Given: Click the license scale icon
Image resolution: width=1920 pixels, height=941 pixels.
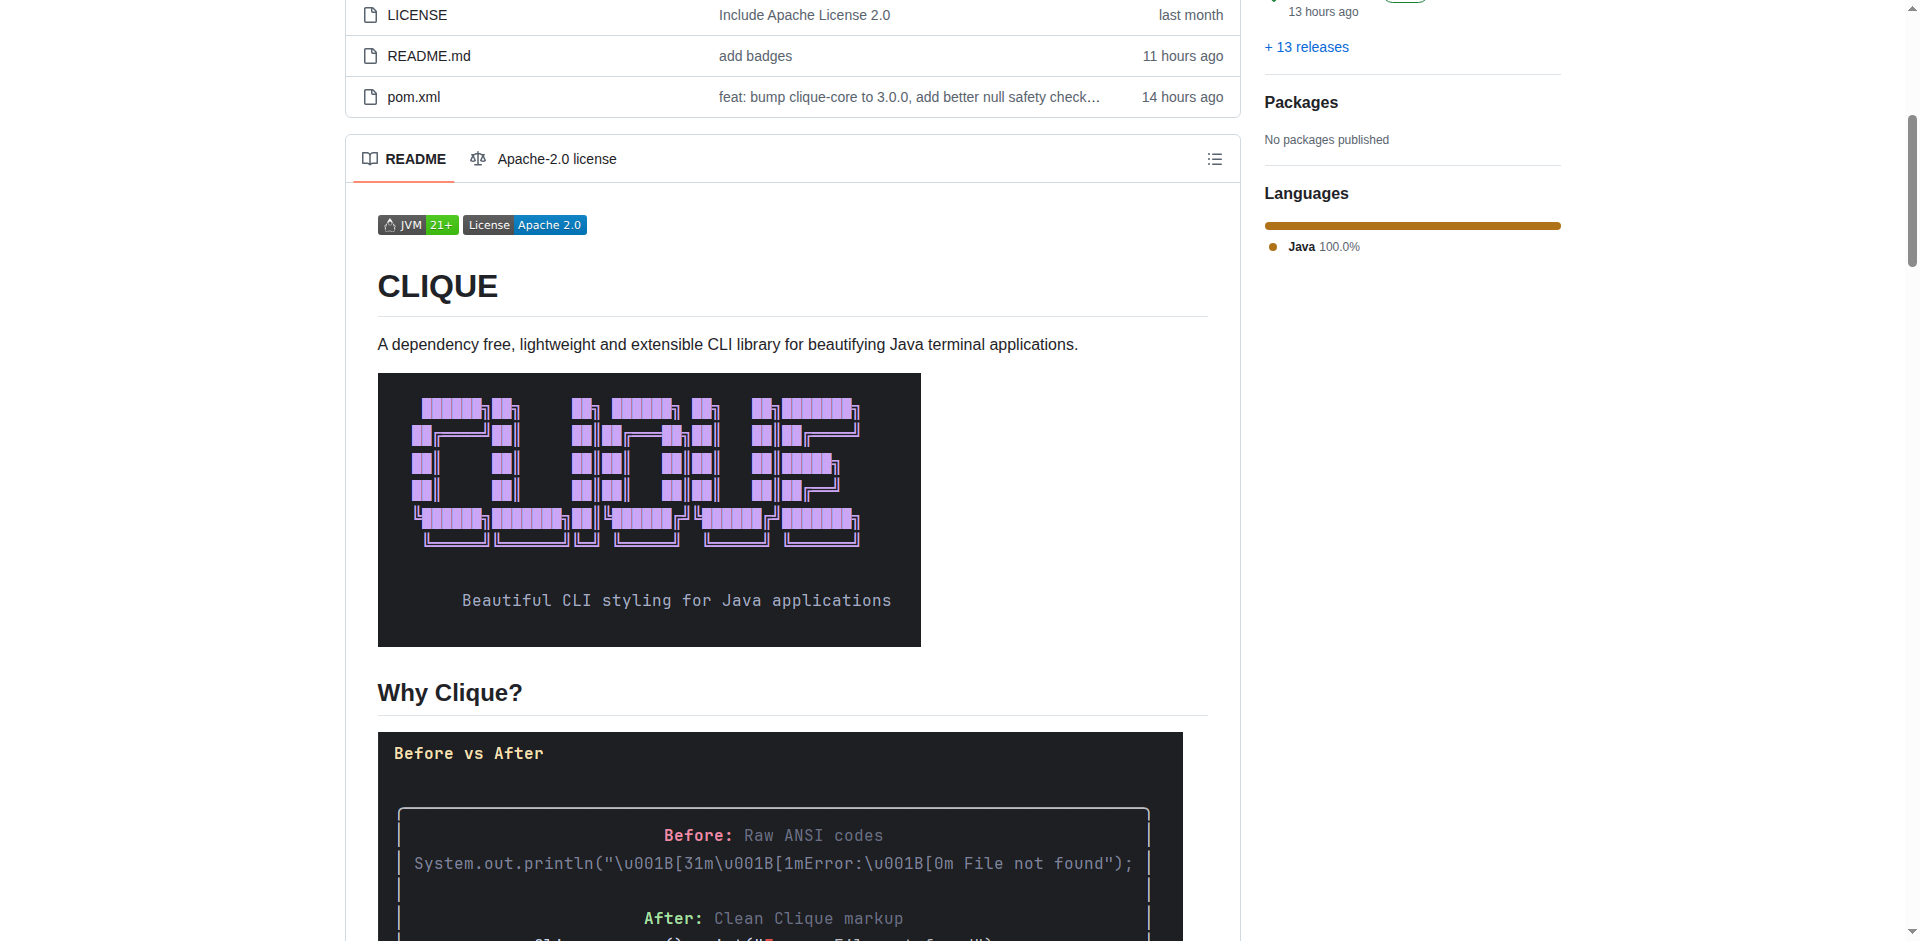Looking at the screenshot, I should point(478,159).
